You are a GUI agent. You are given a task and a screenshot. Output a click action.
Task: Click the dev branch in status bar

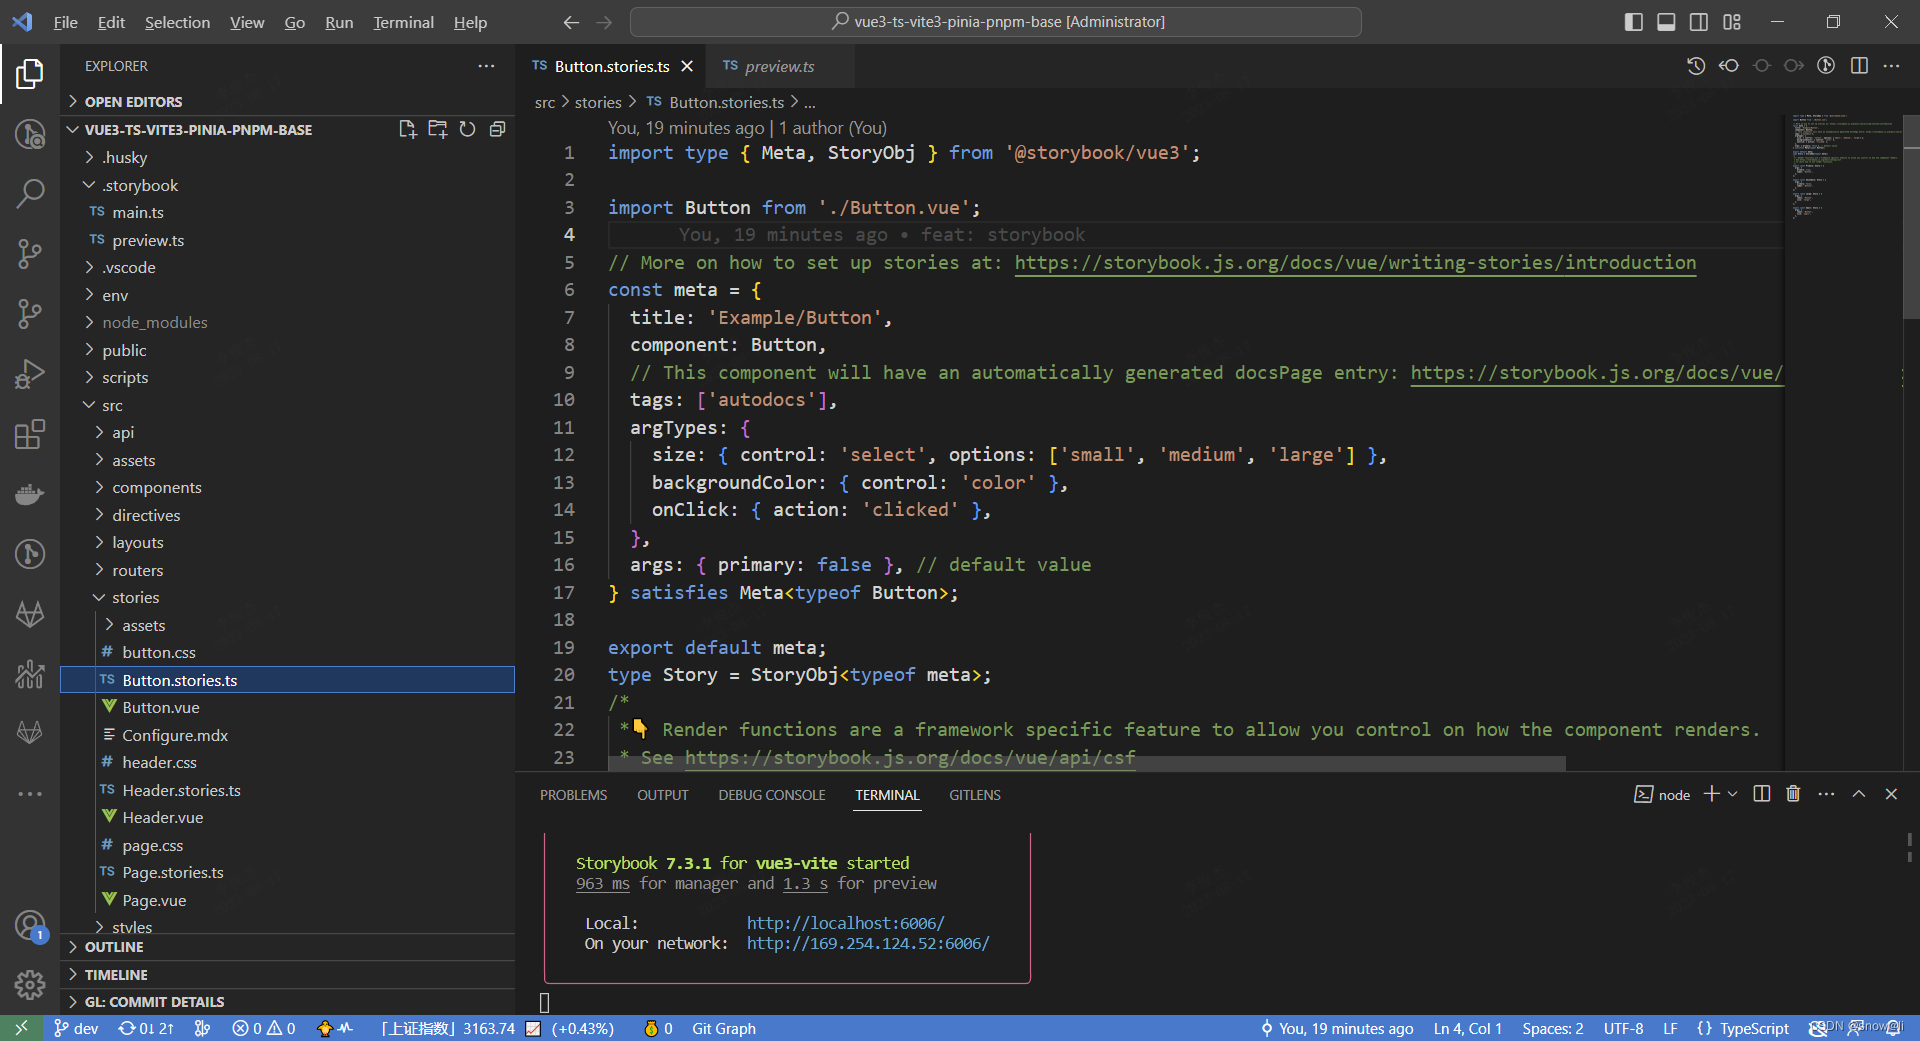tap(76, 1028)
